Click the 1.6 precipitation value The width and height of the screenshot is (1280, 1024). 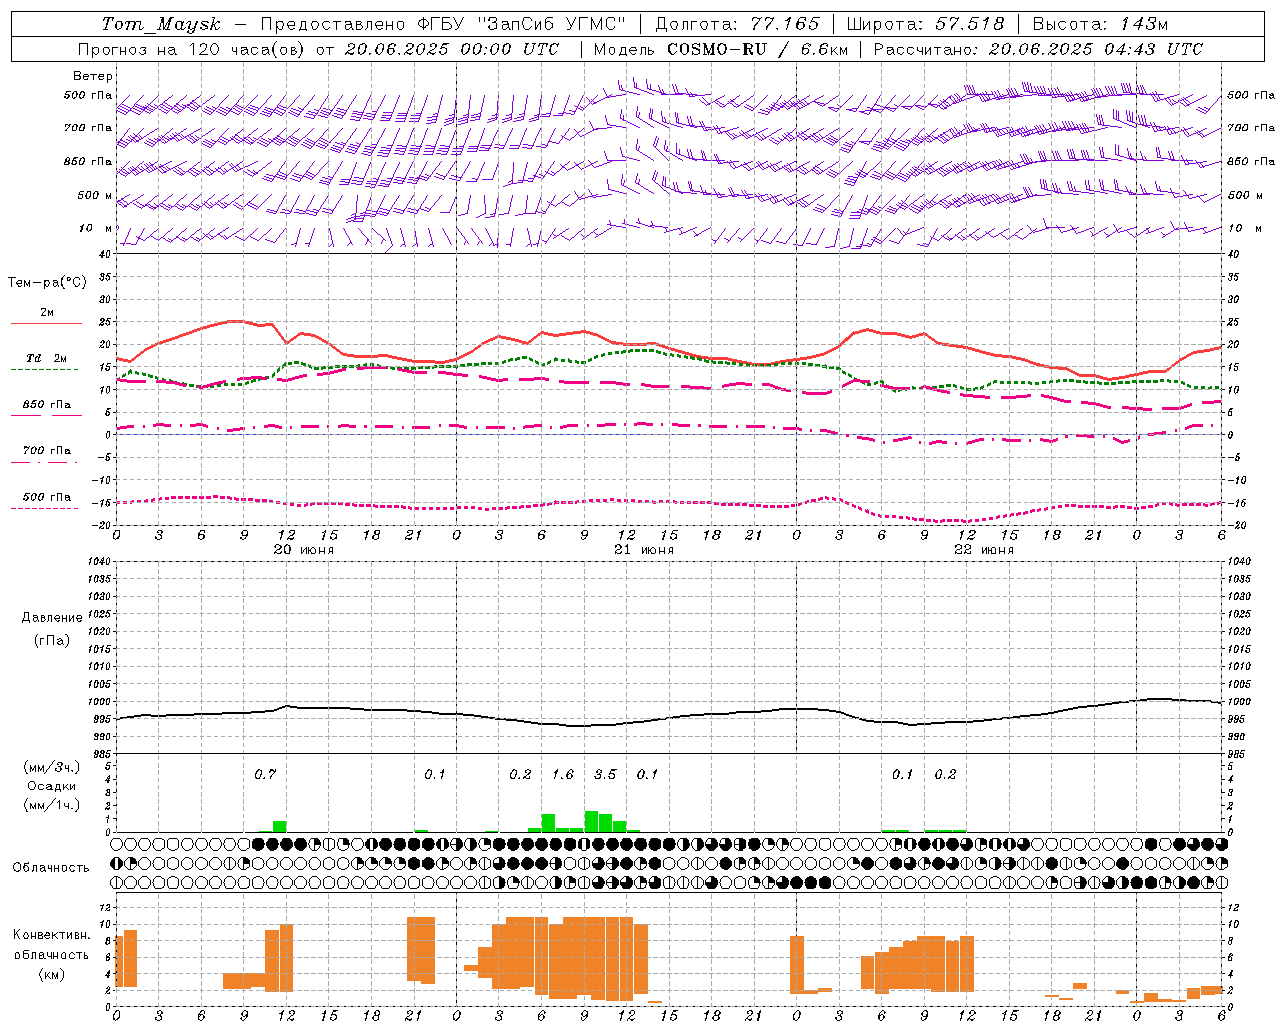(563, 774)
